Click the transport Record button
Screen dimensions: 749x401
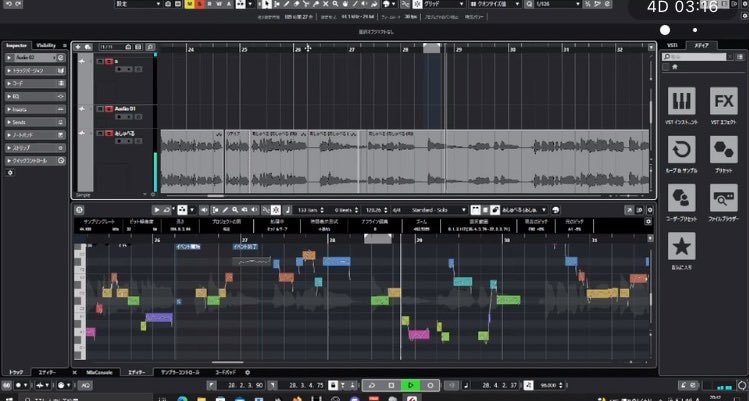point(430,385)
